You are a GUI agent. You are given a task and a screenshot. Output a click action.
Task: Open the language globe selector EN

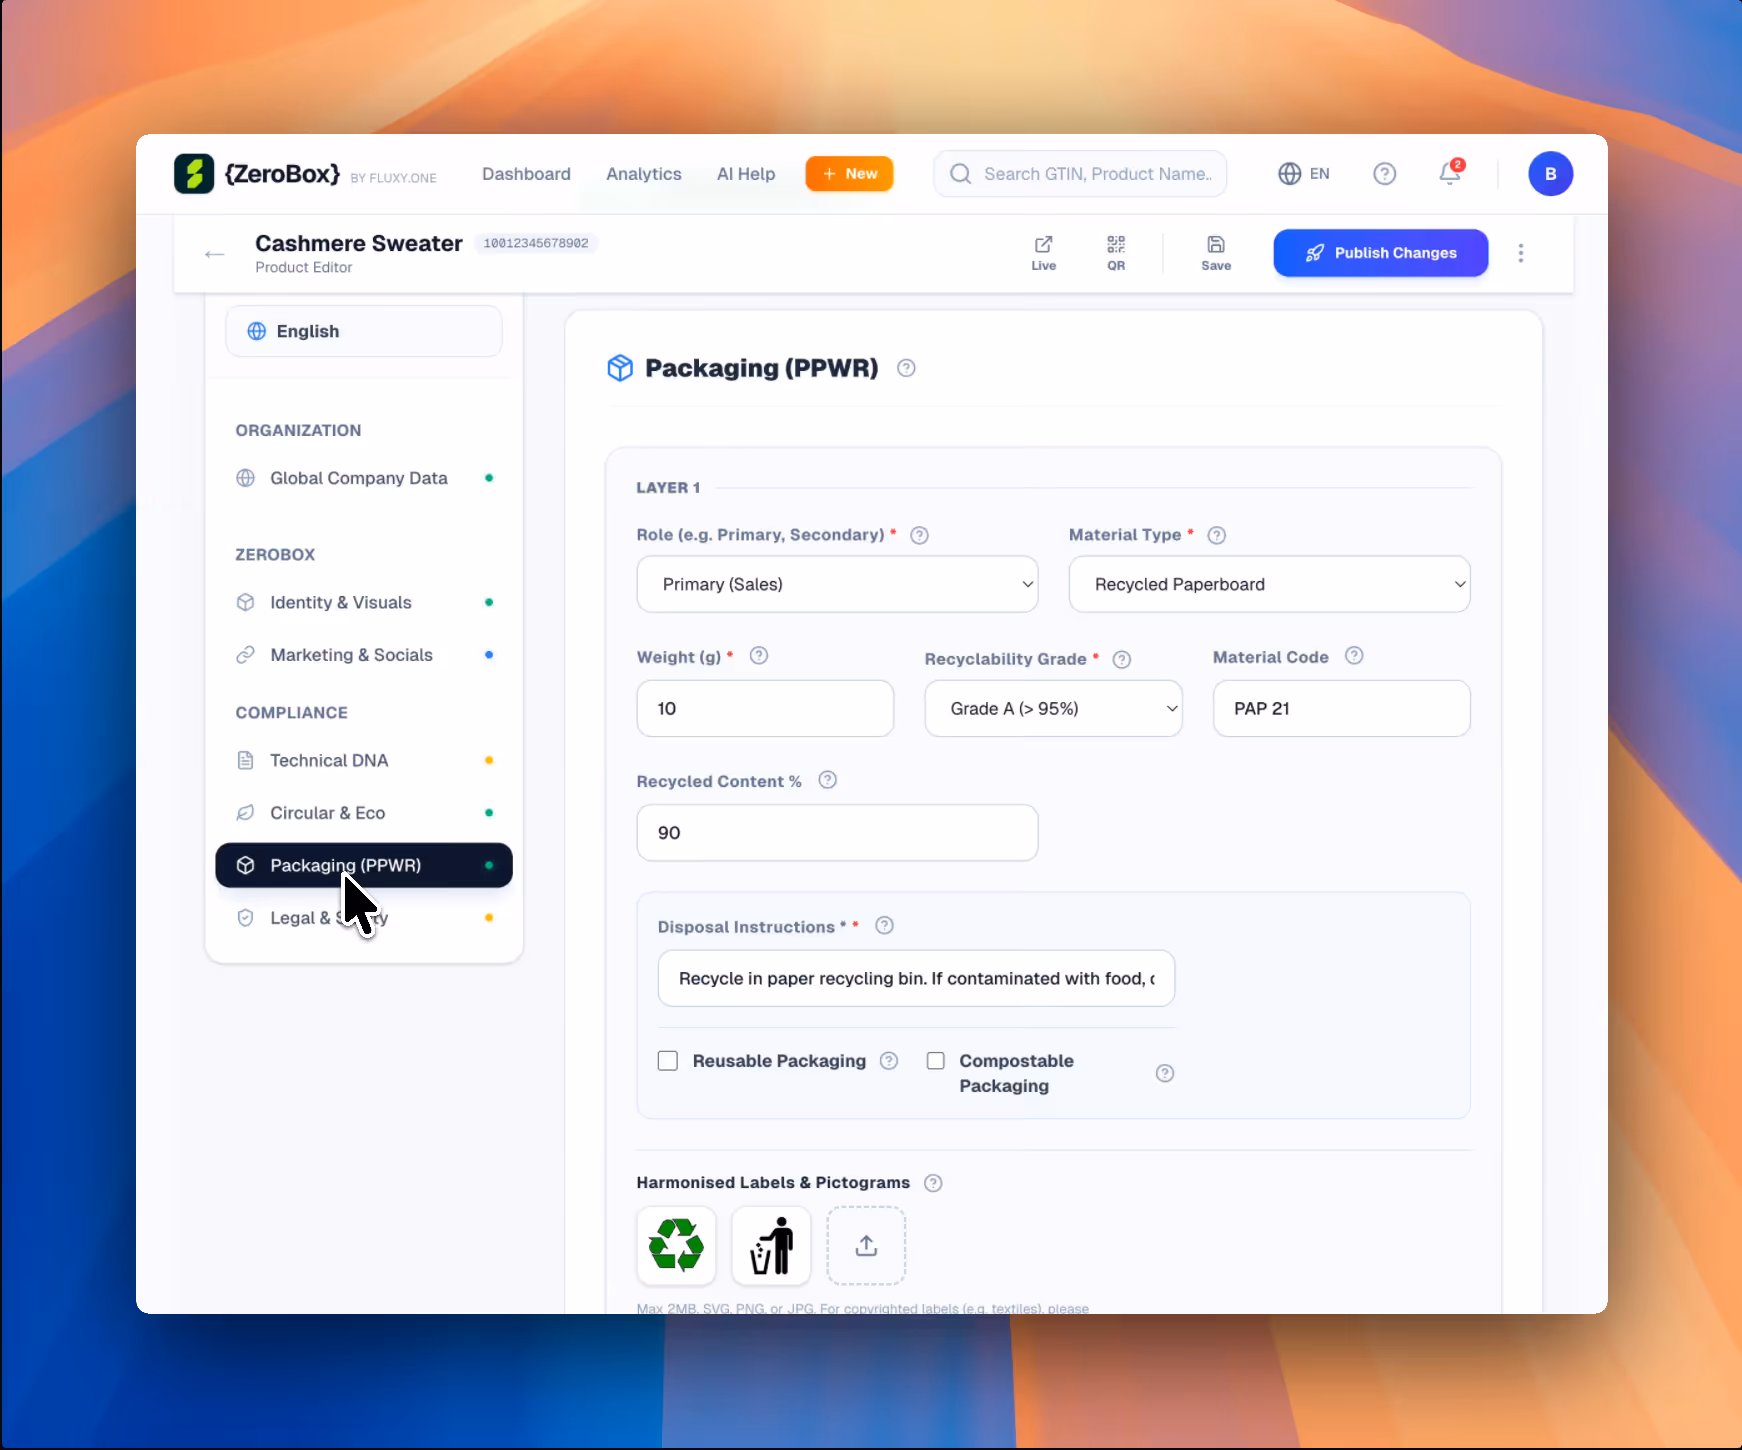[x=1304, y=174]
